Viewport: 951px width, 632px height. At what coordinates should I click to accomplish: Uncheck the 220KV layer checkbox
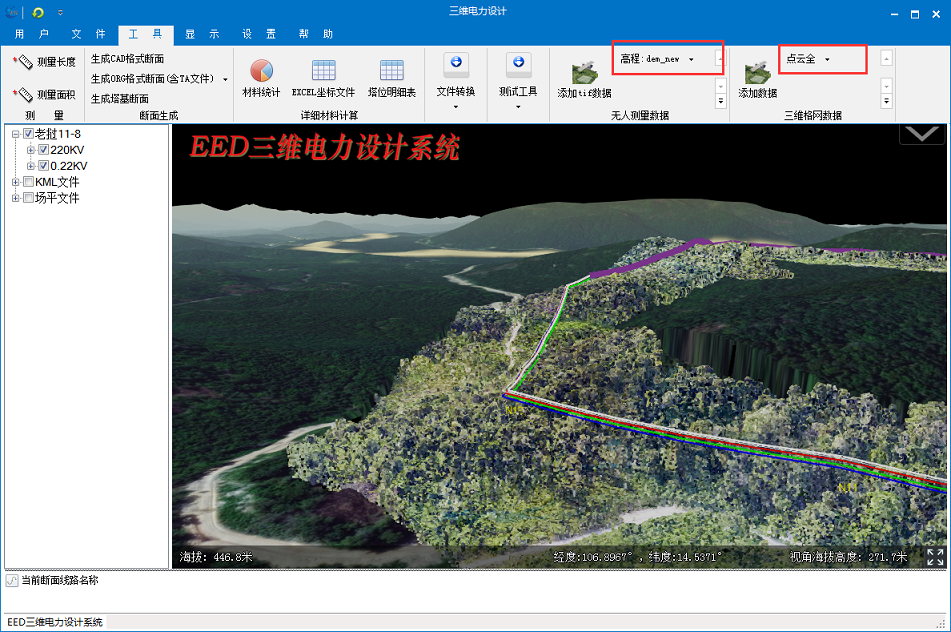(44, 150)
